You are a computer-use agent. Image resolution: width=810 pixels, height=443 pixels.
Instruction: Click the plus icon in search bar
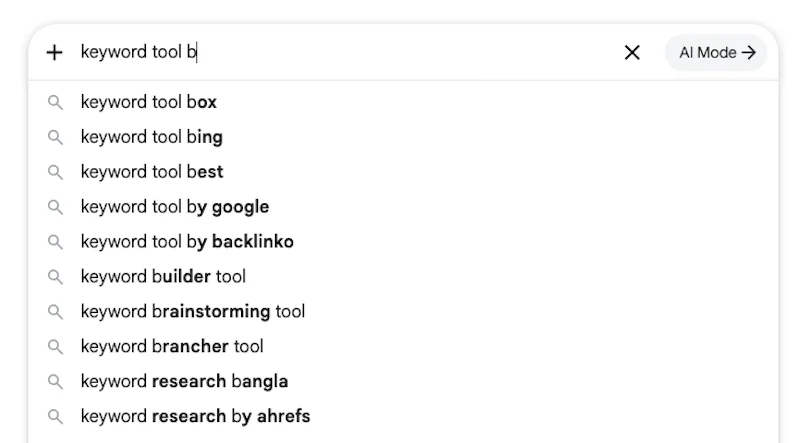click(54, 52)
